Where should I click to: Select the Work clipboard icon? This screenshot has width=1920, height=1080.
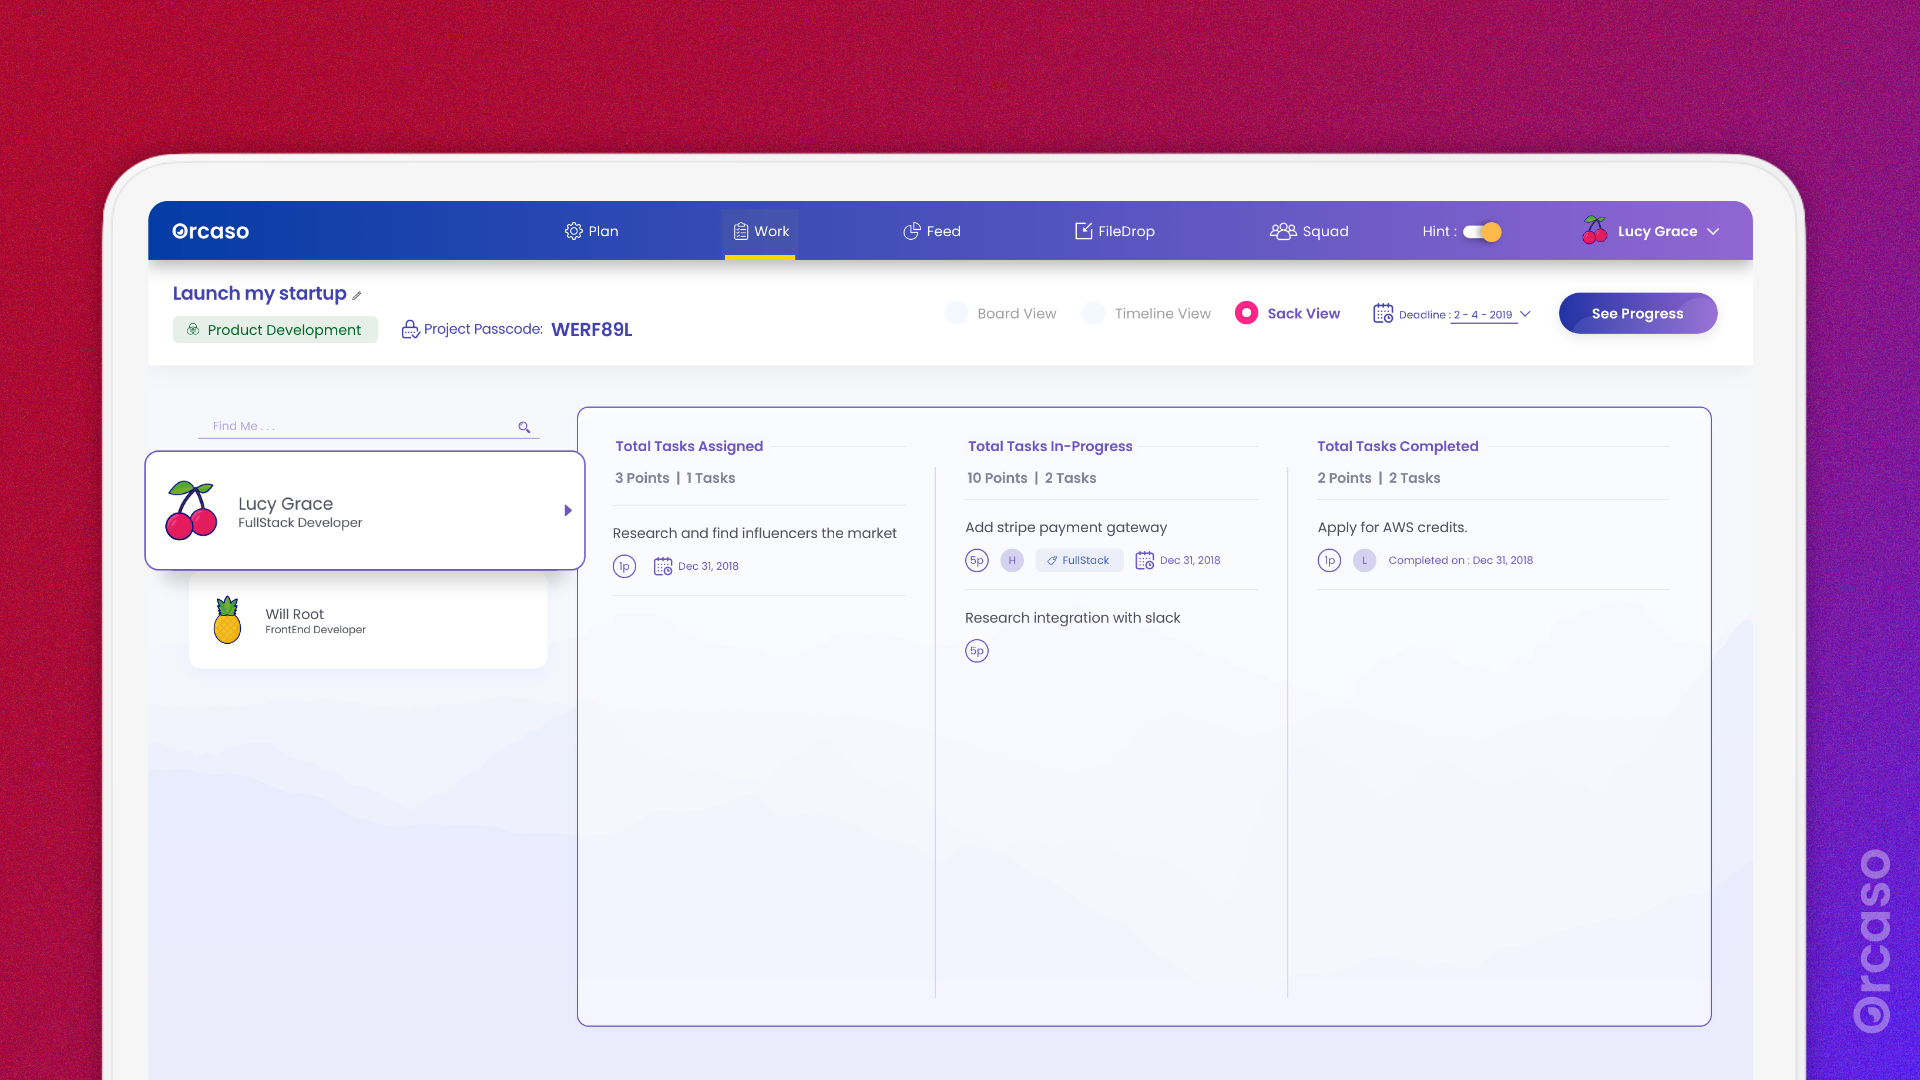click(740, 231)
